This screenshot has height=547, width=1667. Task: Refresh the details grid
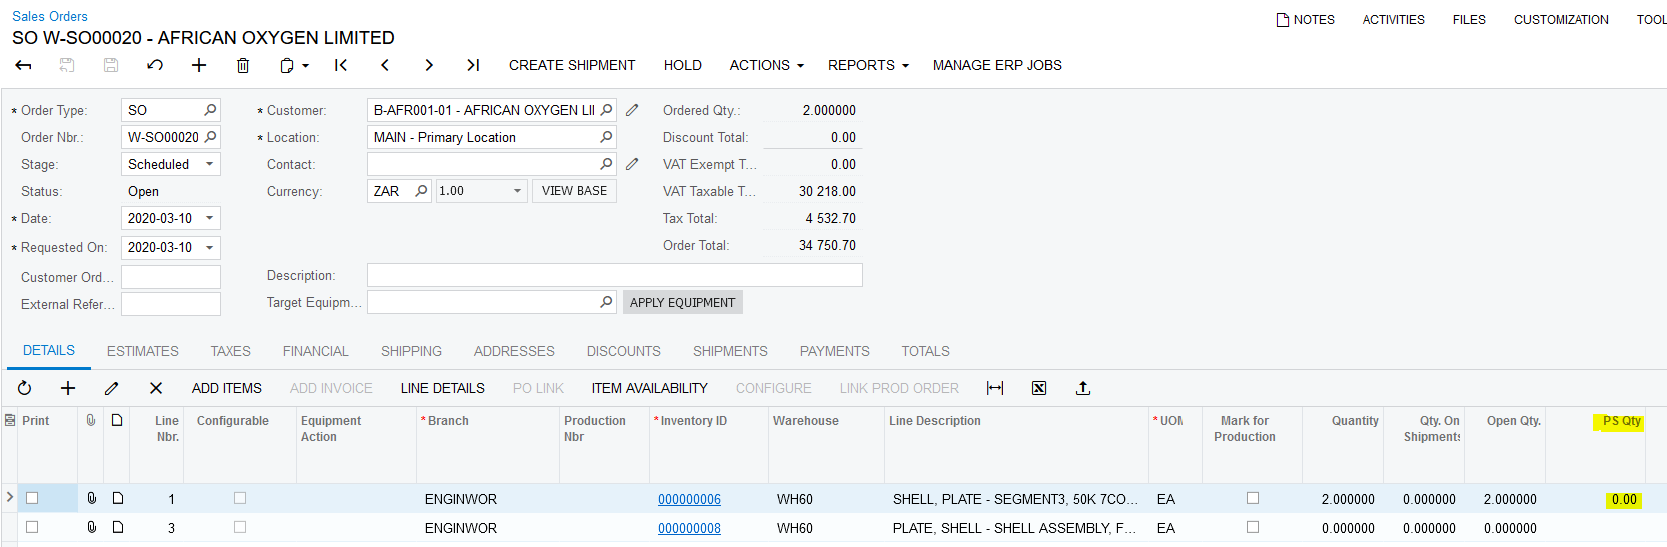click(x=25, y=388)
